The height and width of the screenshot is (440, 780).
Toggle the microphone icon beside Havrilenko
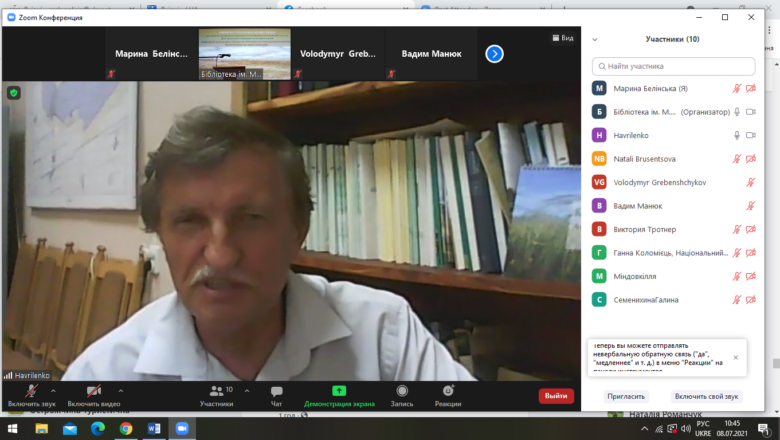coord(737,135)
